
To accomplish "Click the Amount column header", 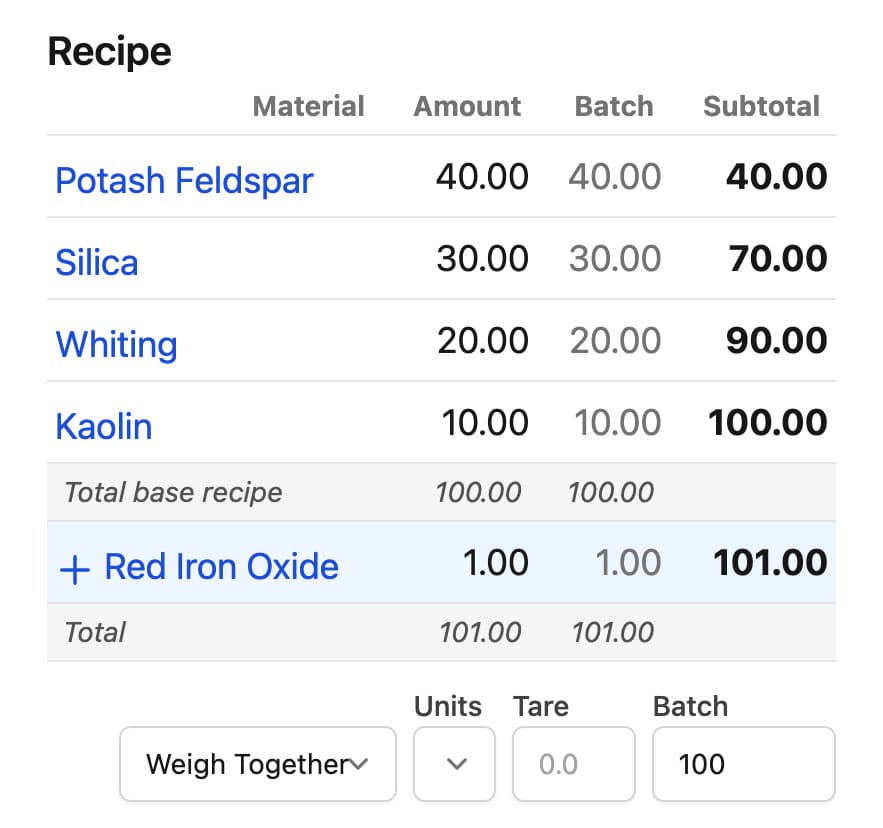I will tap(467, 107).
